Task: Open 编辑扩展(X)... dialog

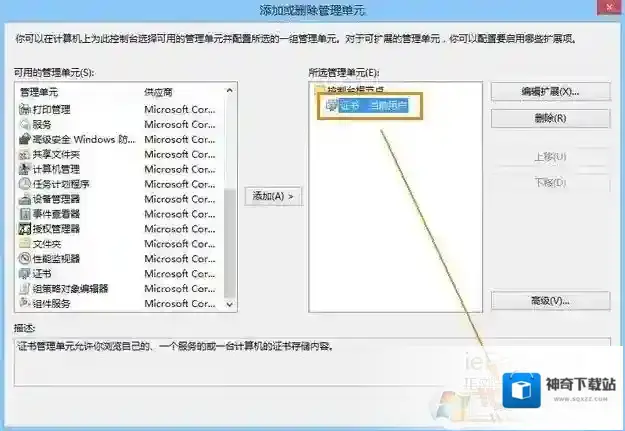Action: pos(550,91)
